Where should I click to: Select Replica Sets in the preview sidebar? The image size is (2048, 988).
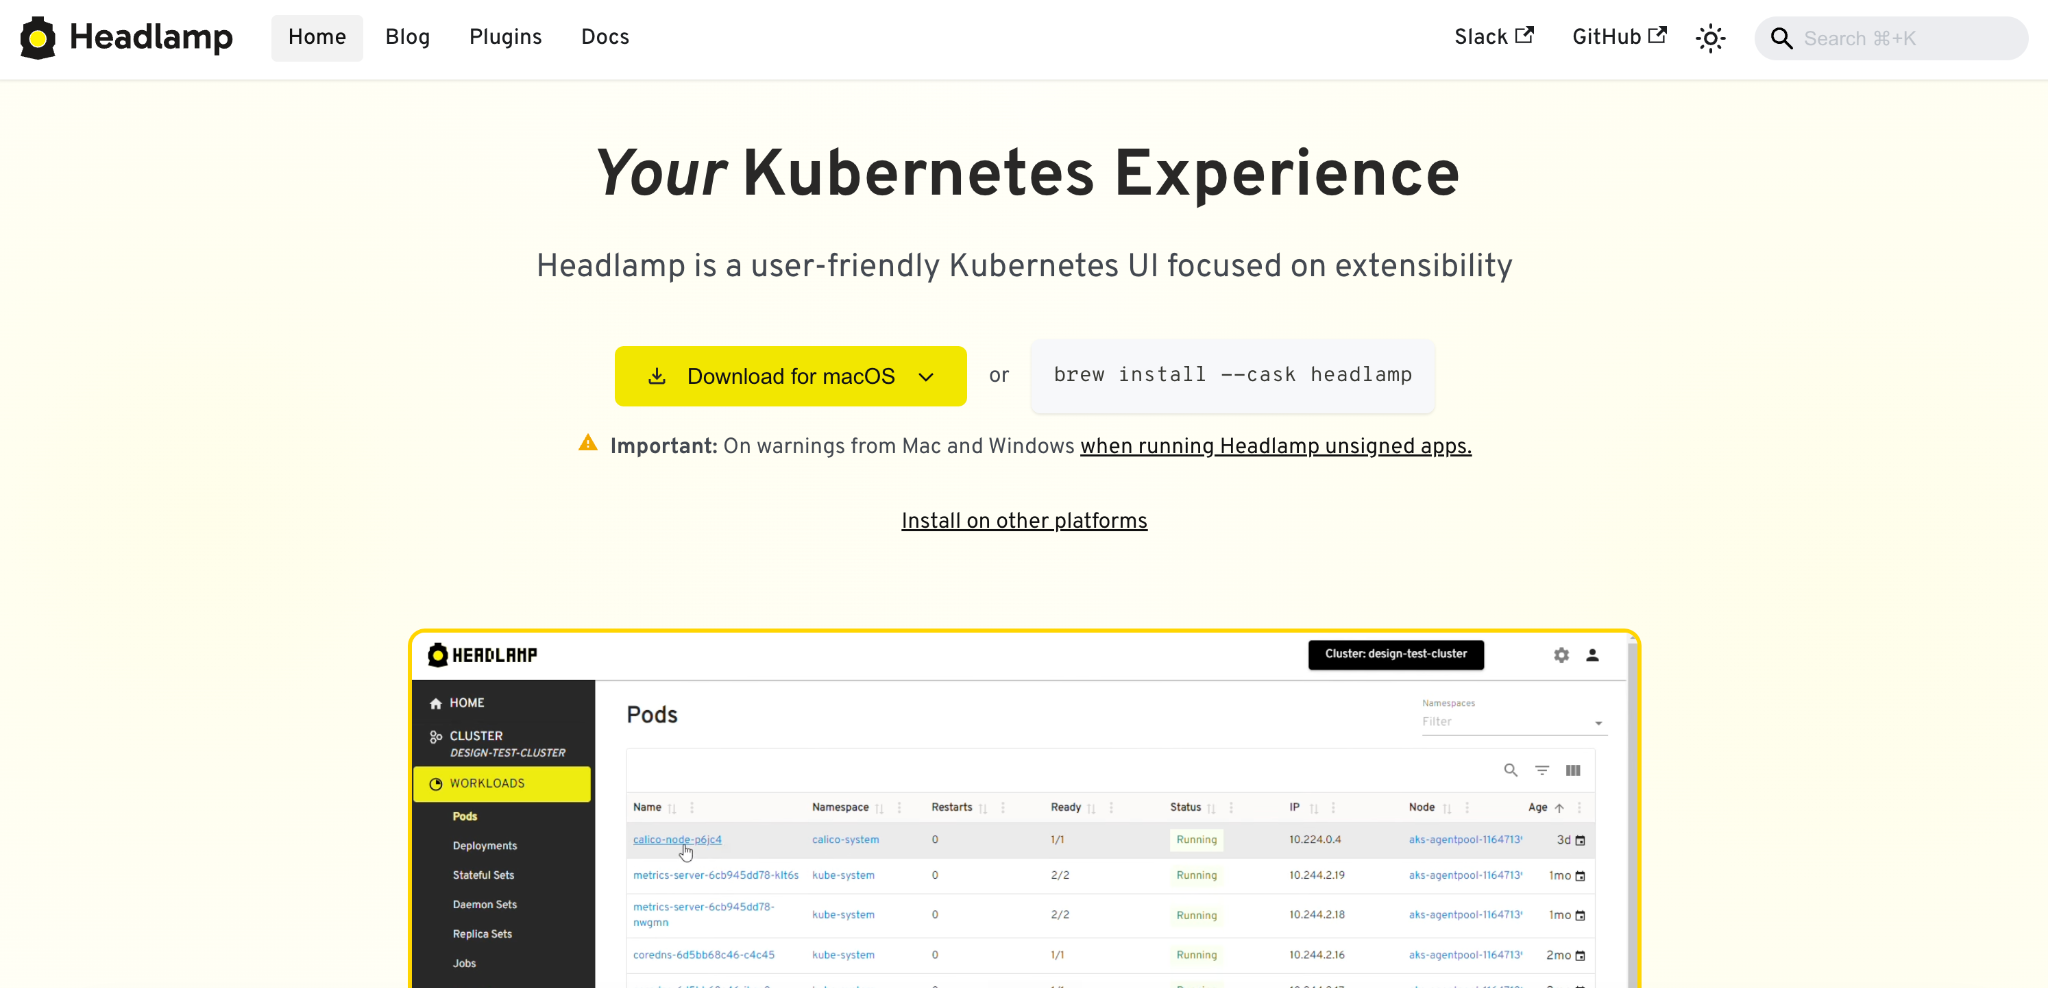point(482,934)
